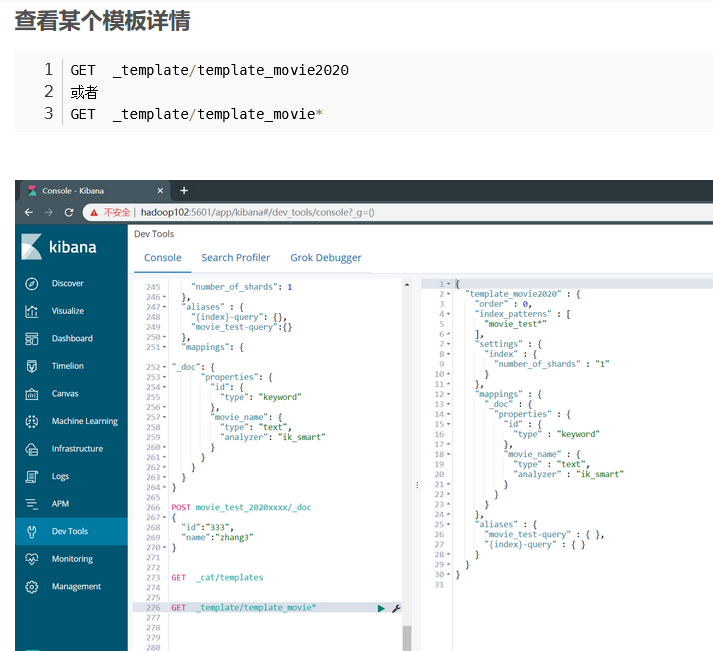
Task: Click the Monitoring label in sidebar
Action: click(72, 559)
